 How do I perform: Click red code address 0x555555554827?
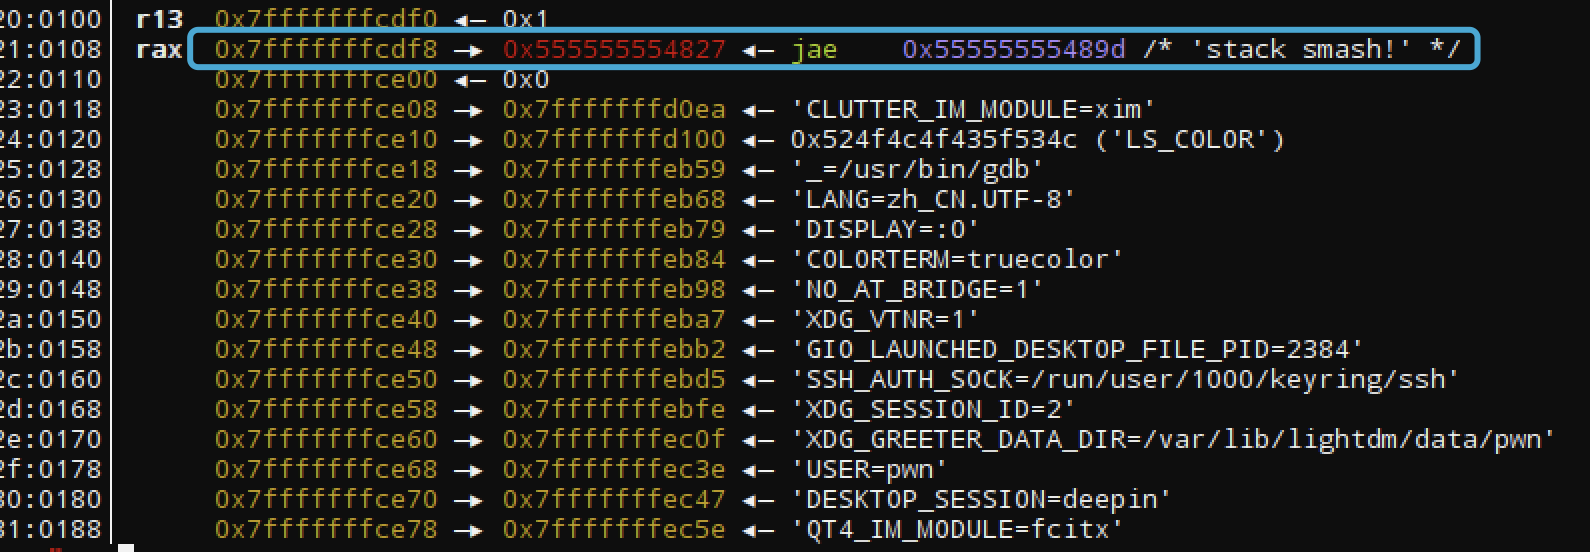(x=614, y=49)
